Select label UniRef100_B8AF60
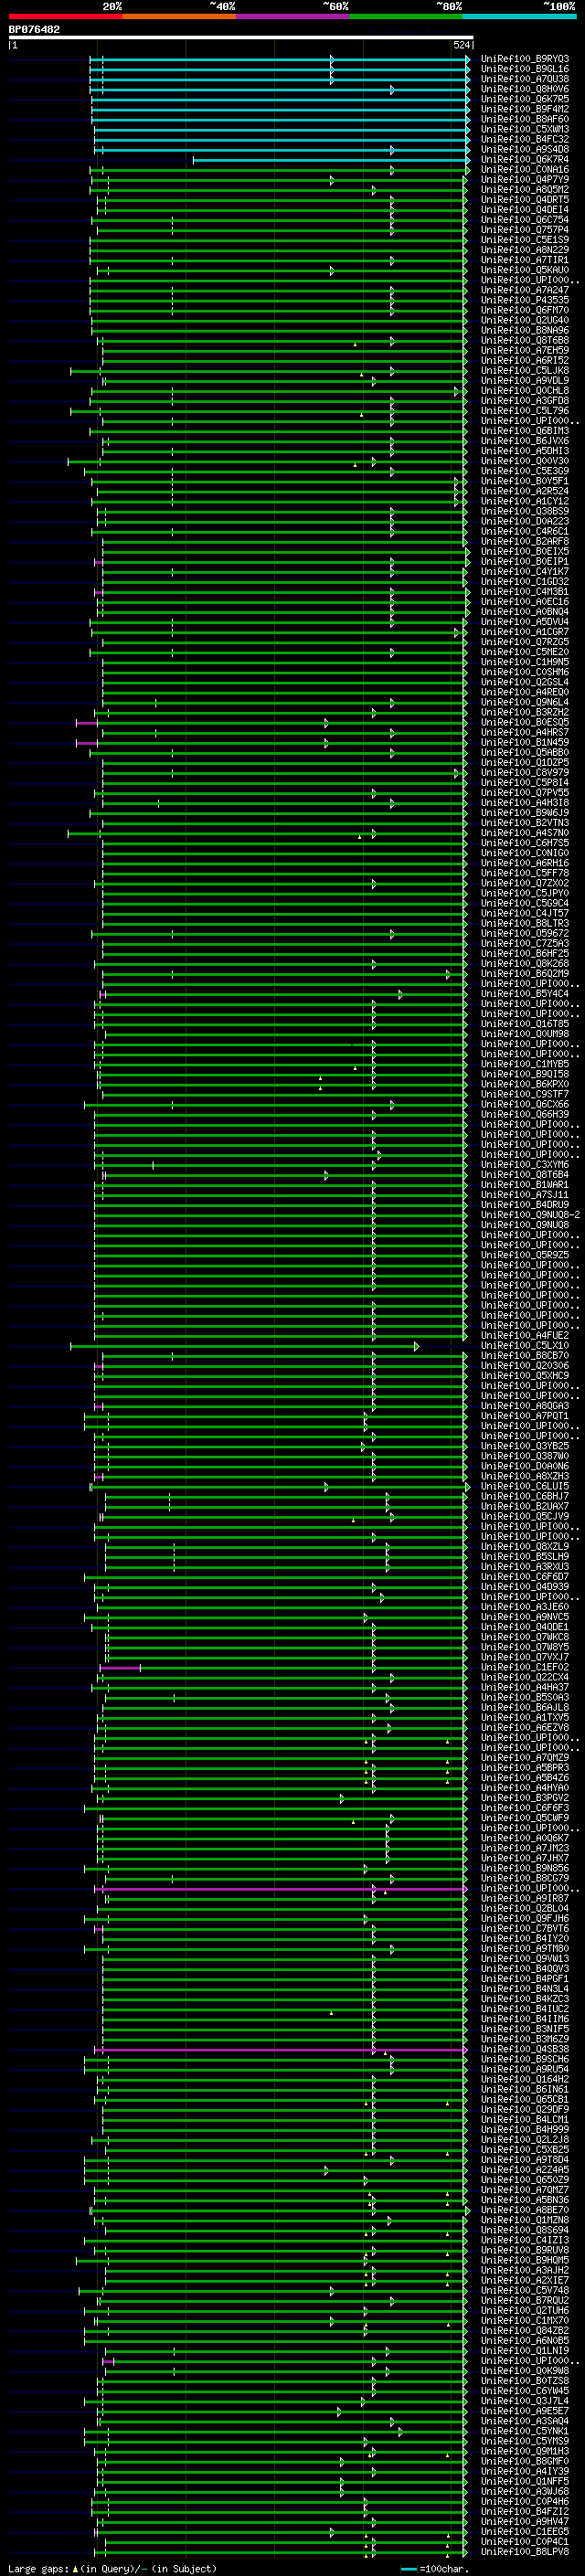 coord(525,119)
